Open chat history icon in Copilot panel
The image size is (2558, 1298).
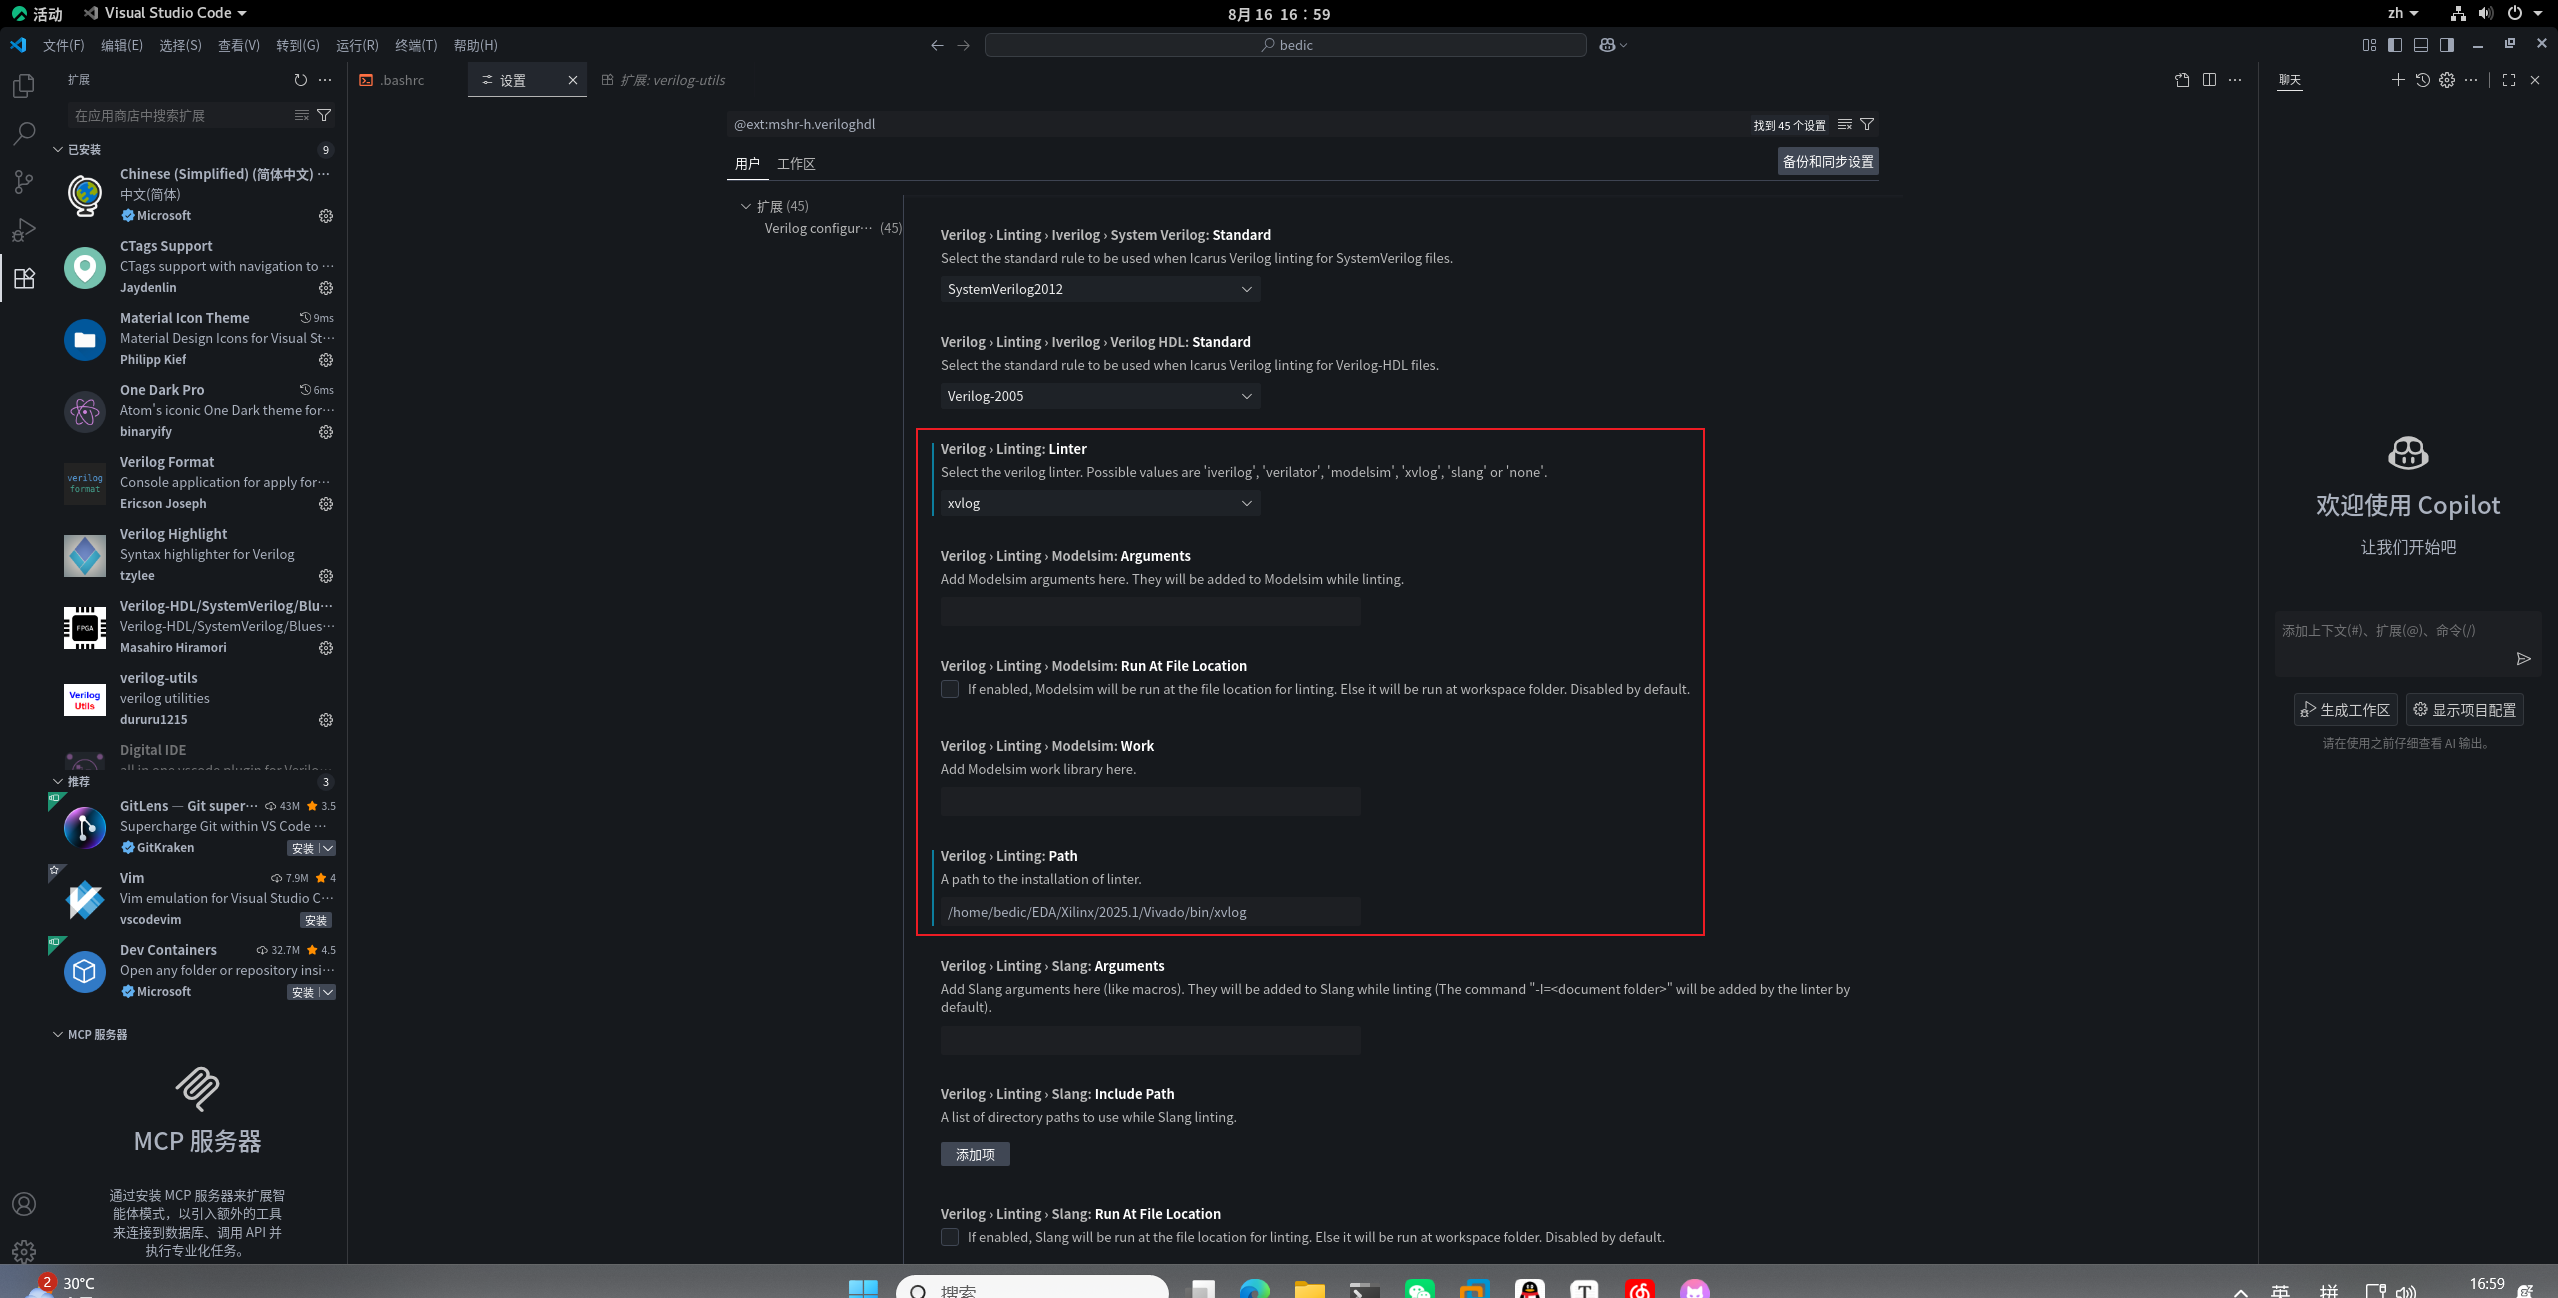pos(2422,80)
